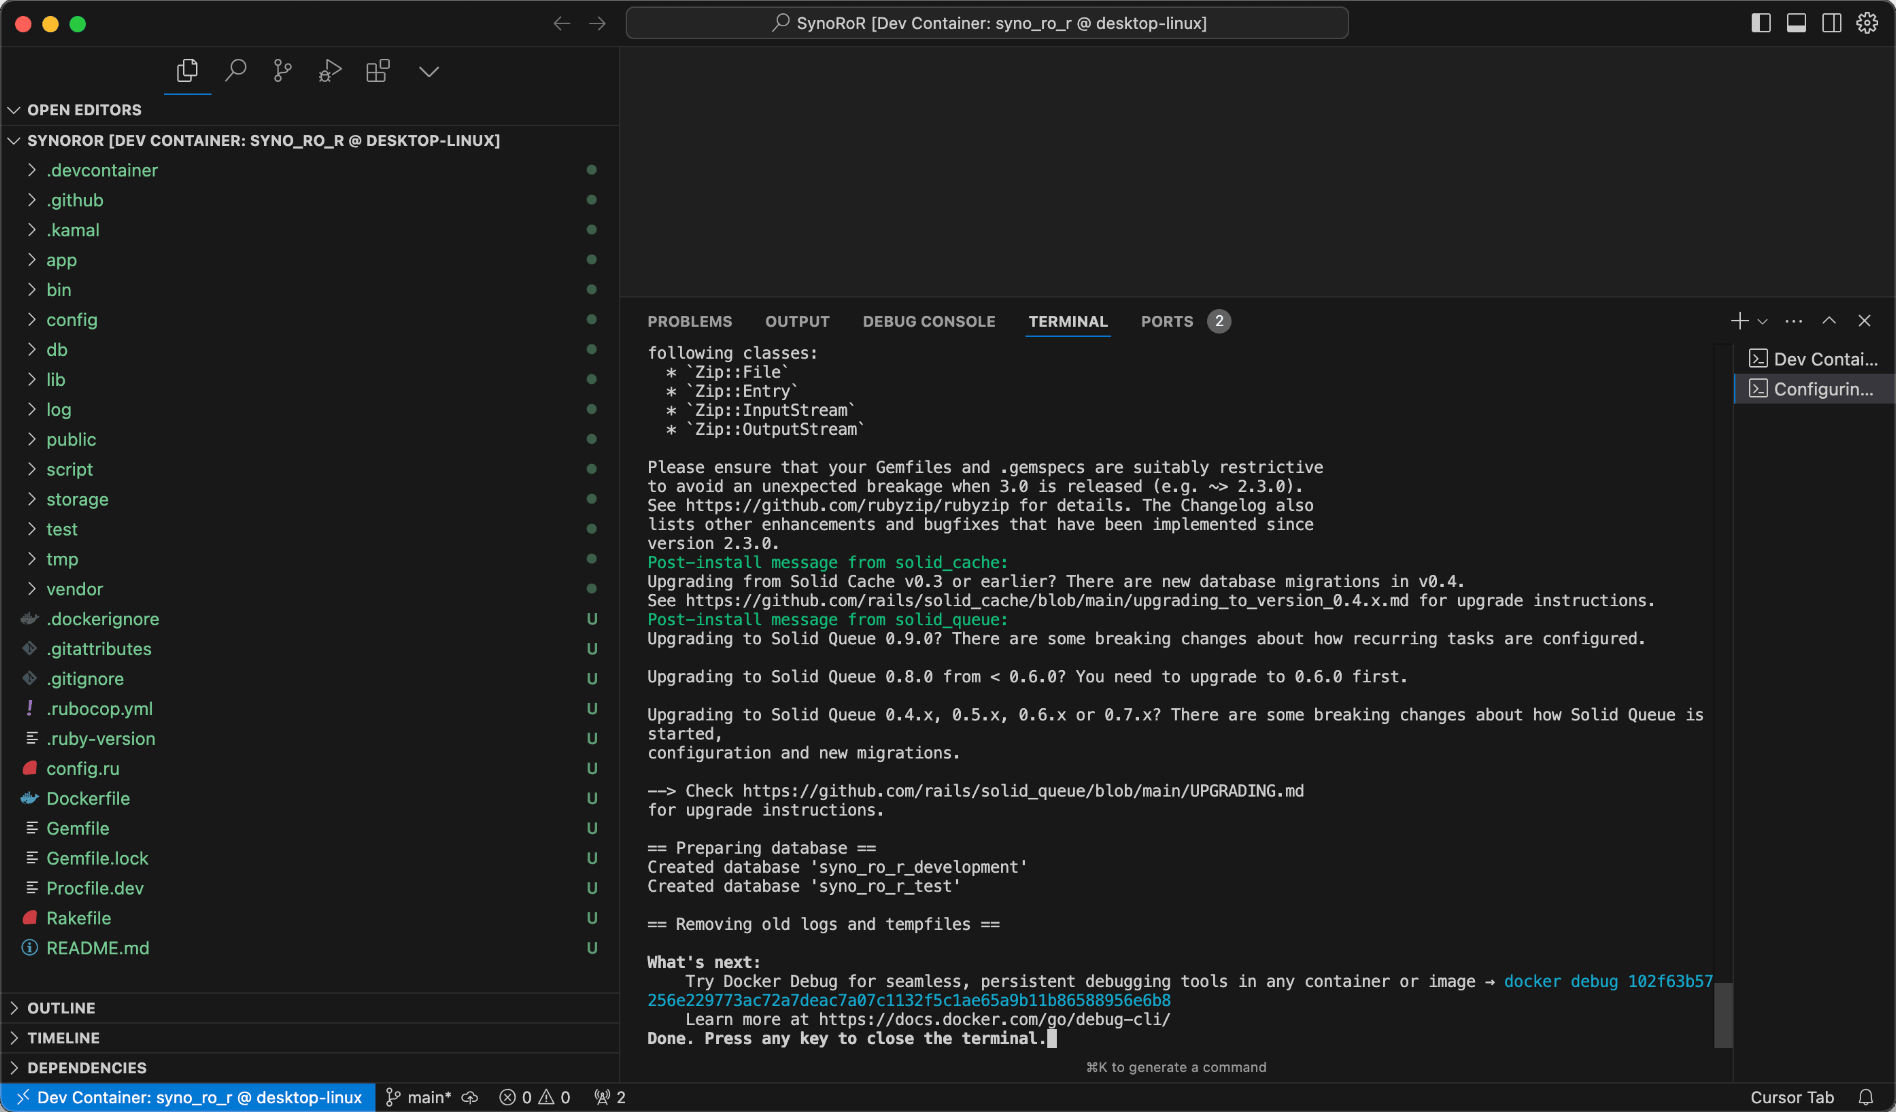Create a new terminal with plus icon

coord(1740,321)
